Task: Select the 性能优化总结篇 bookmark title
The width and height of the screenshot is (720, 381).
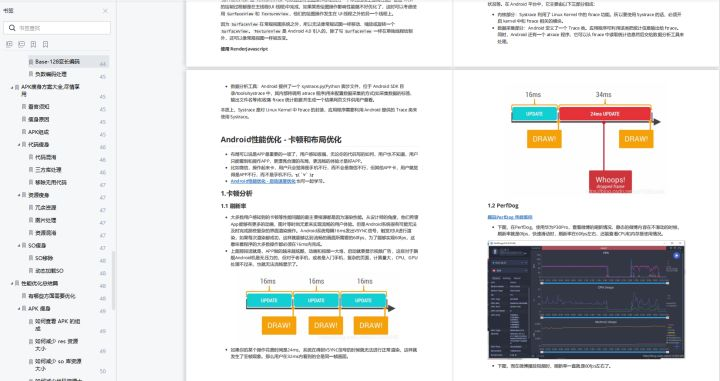Action: tap(39, 283)
